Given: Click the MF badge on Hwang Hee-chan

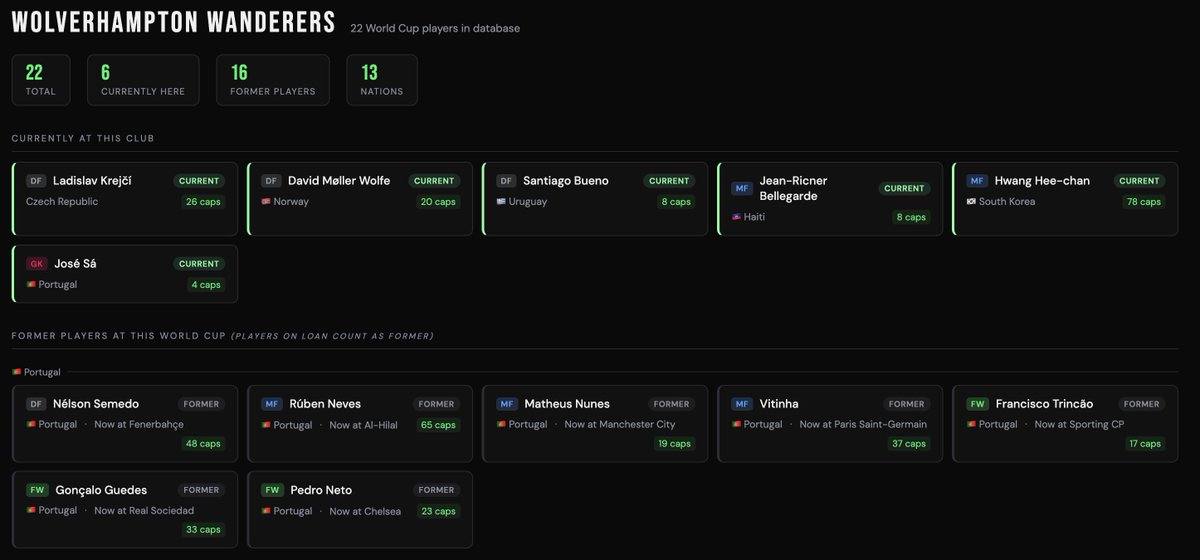Looking at the screenshot, I should (x=977, y=181).
